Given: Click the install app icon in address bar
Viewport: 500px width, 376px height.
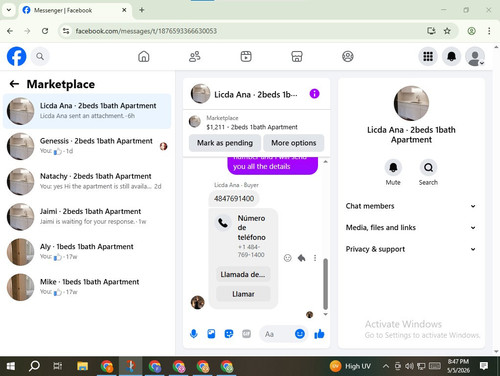Looking at the screenshot, I should pos(431,31).
